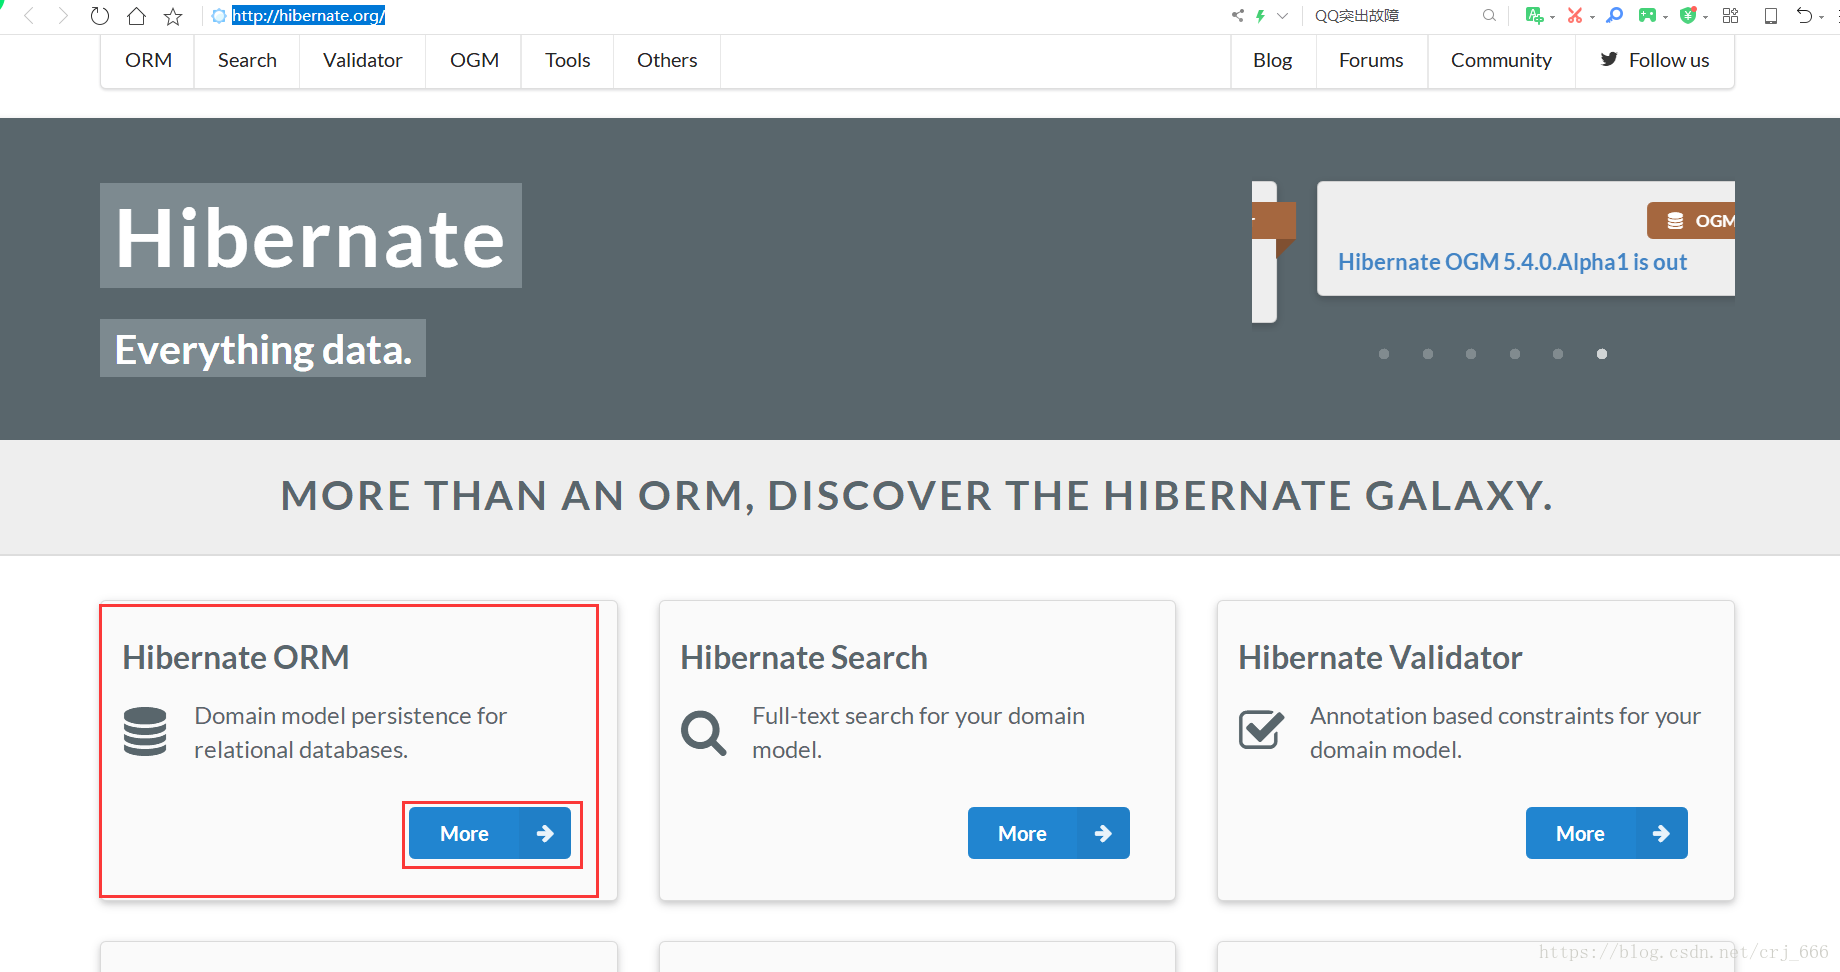Image resolution: width=1840 pixels, height=972 pixels.
Task: Expand the screenshot tool dropdown arrow
Action: tap(1592, 17)
